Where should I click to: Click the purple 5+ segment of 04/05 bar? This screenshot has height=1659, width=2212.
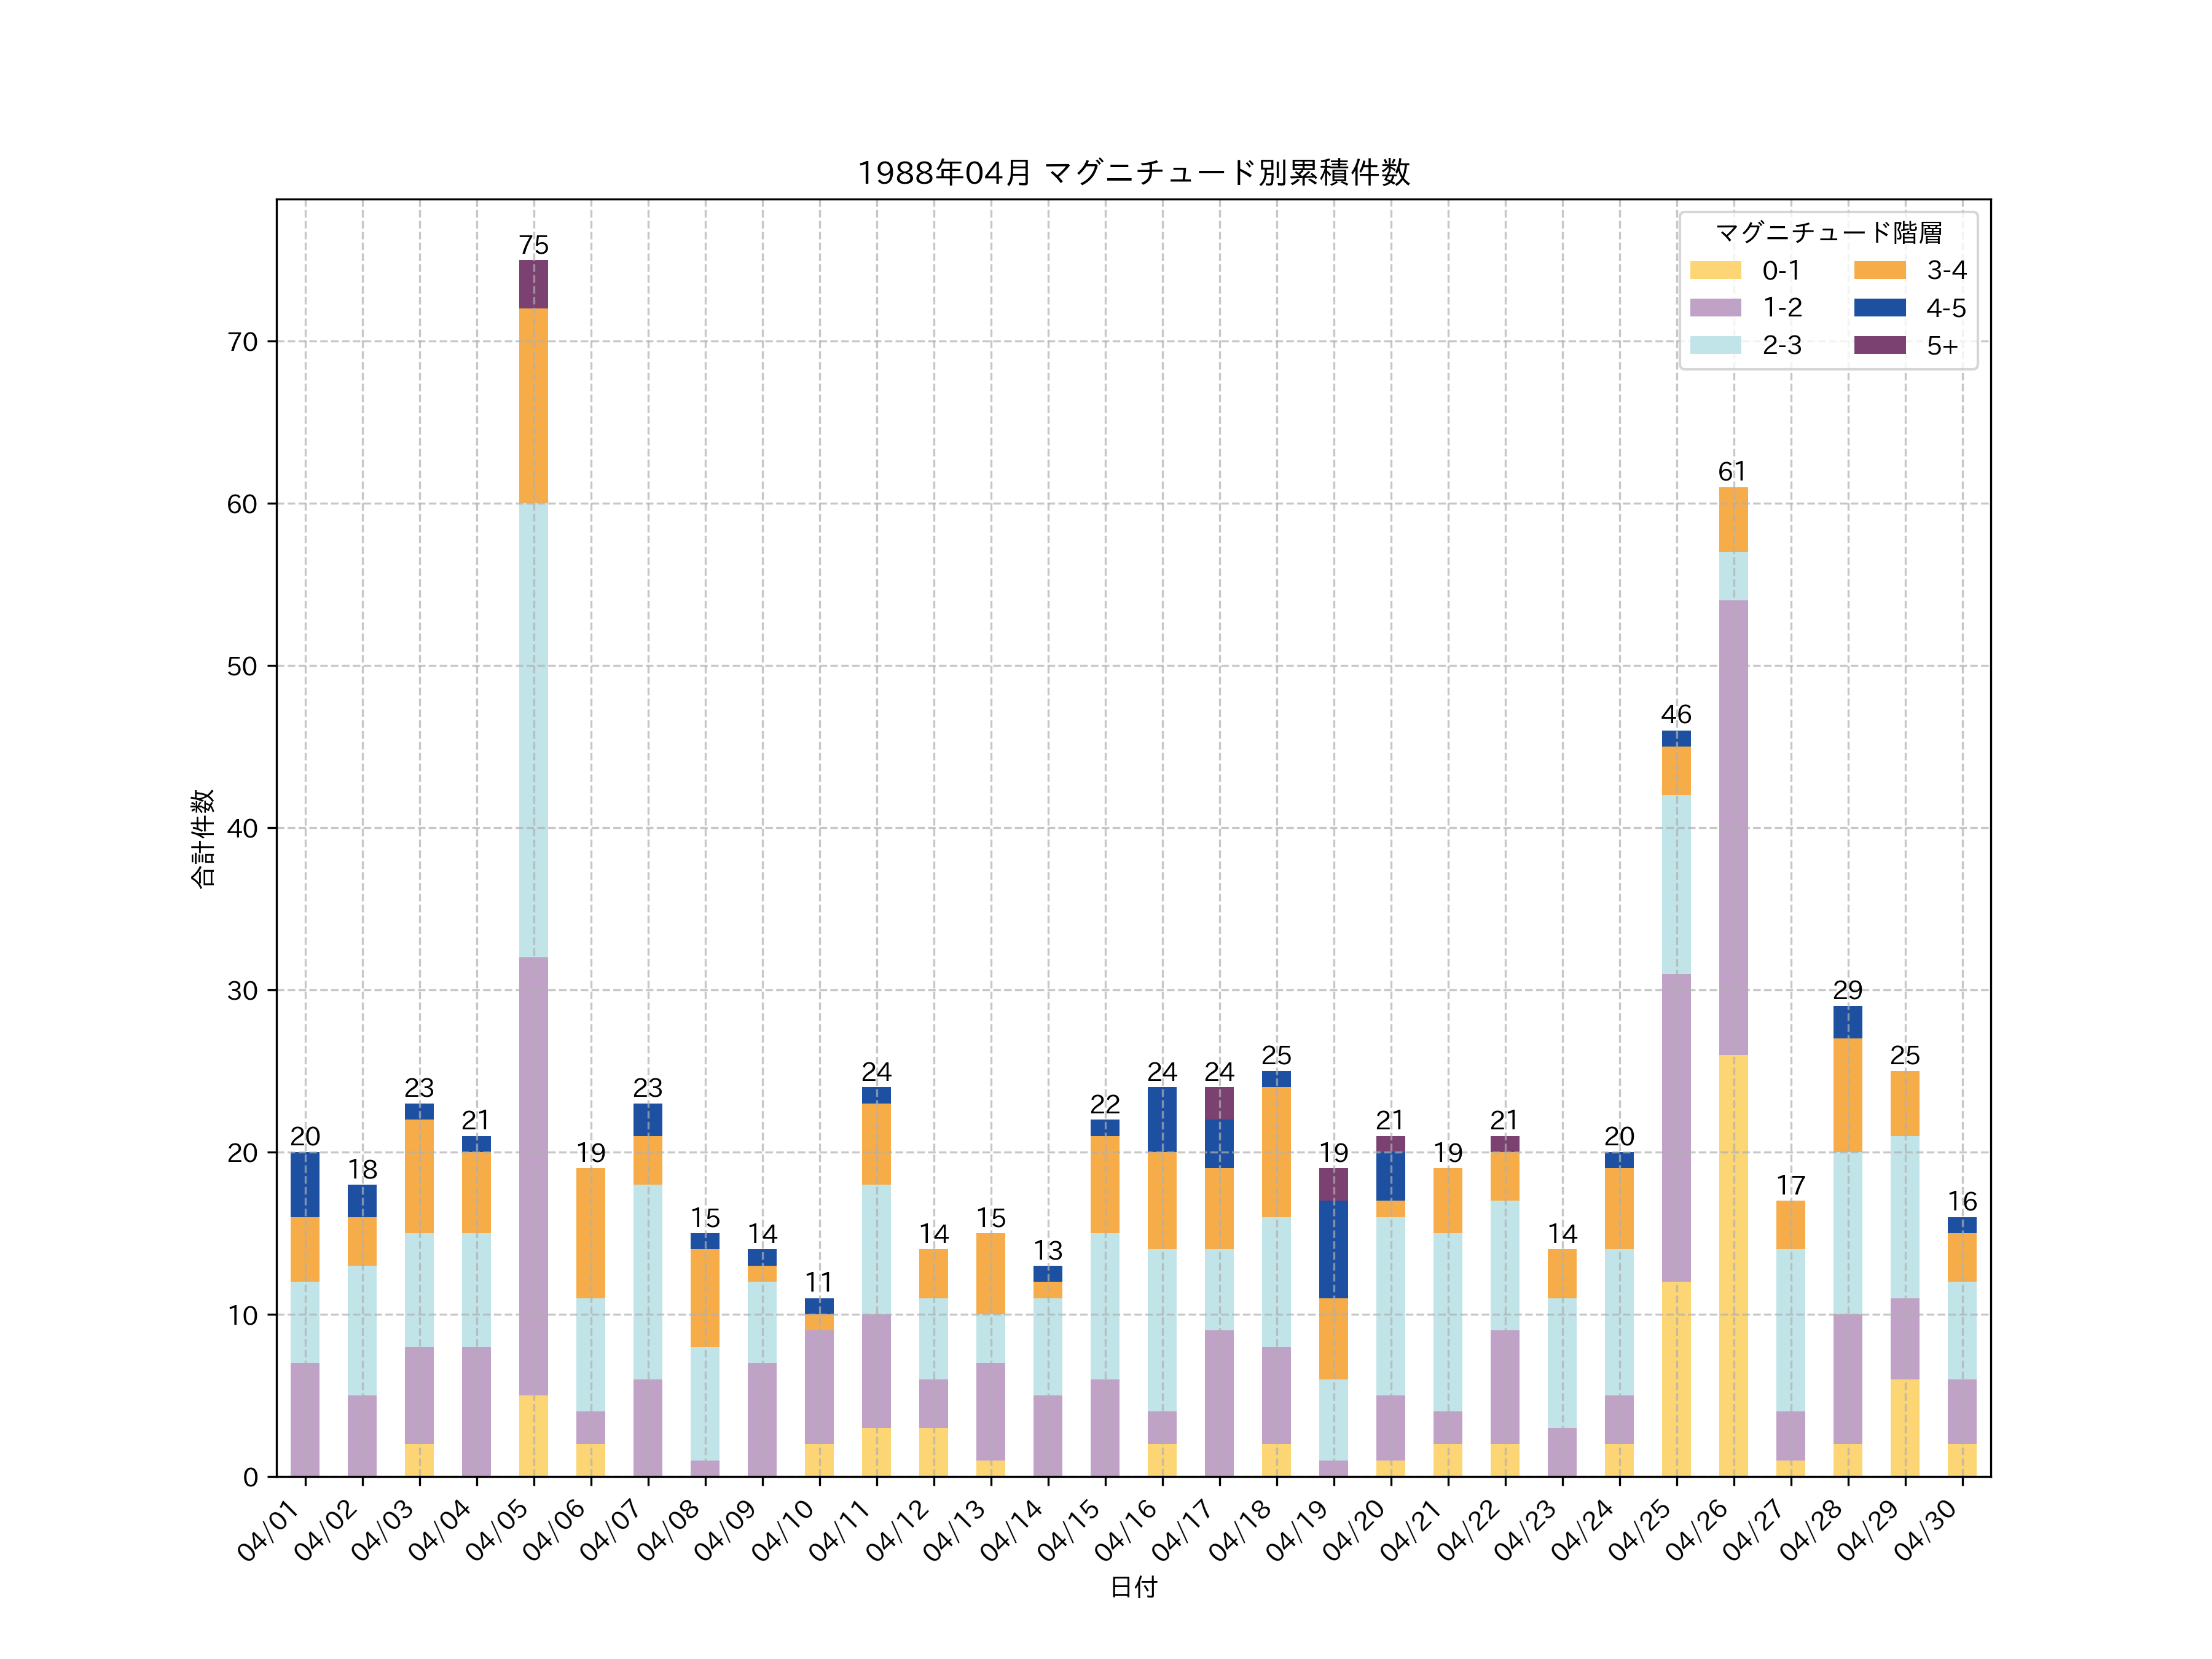coord(533,284)
